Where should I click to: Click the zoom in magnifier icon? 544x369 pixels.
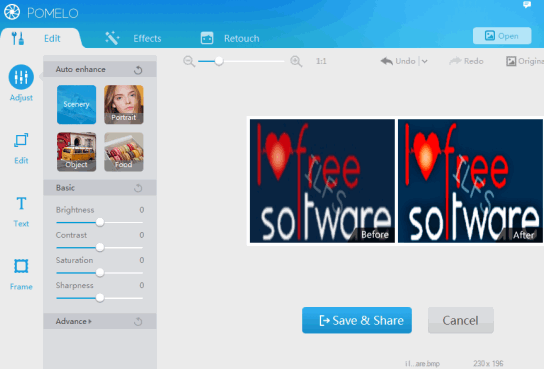pyautogui.click(x=296, y=61)
